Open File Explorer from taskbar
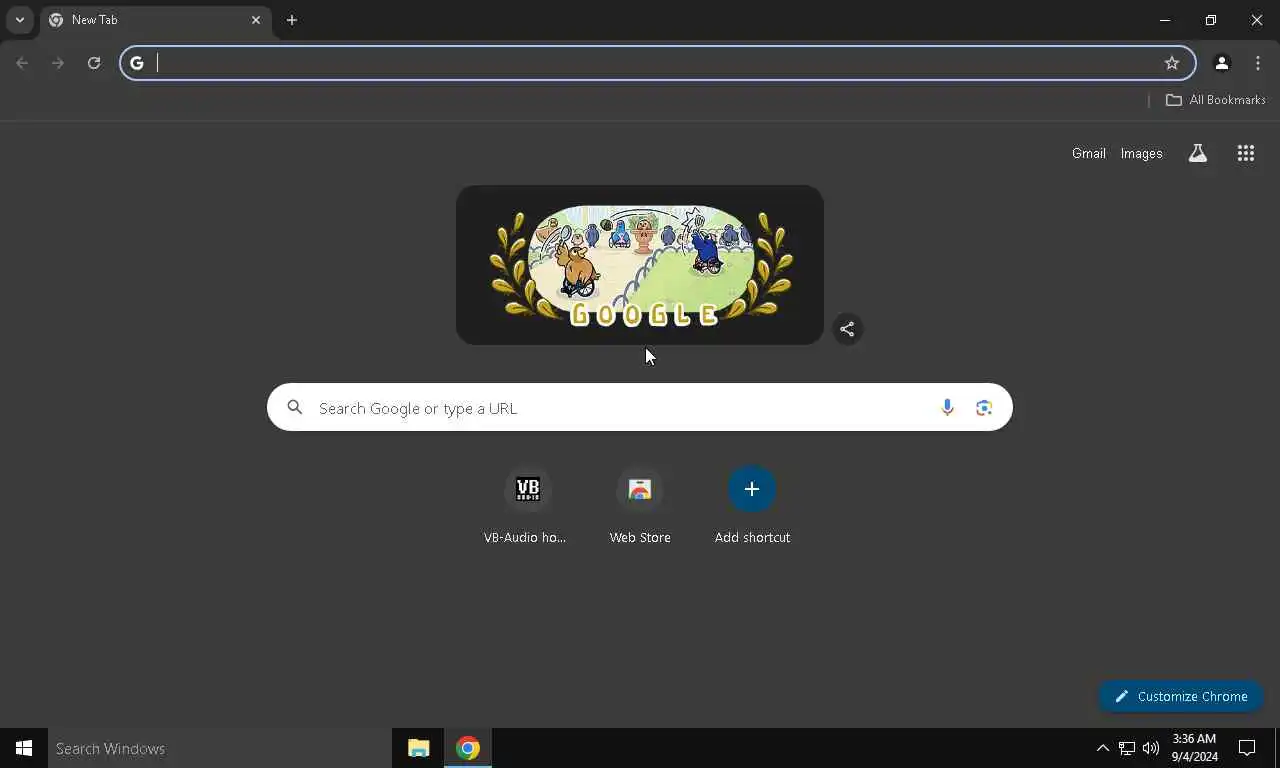The width and height of the screenshot is (1280, 768). click(418, 748)
